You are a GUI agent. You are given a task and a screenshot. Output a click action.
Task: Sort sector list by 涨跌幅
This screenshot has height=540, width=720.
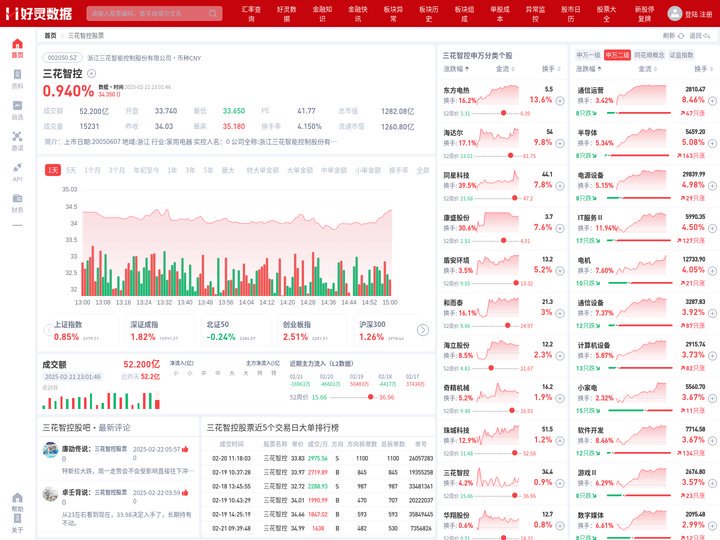click(x=589, y=69)
